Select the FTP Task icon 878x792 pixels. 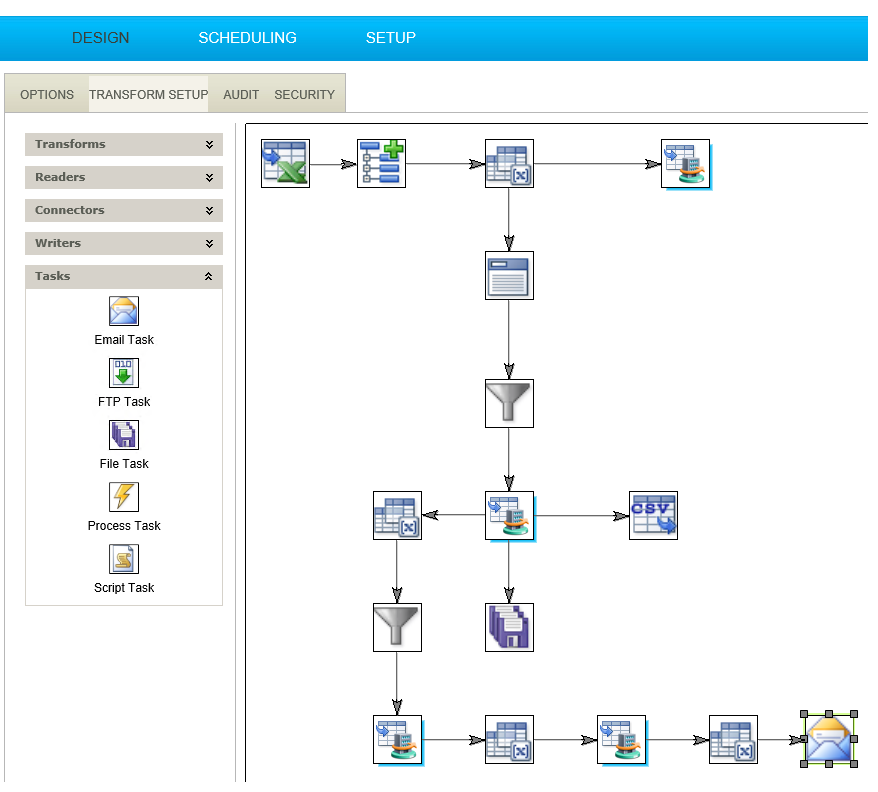[x=124, y=373]
